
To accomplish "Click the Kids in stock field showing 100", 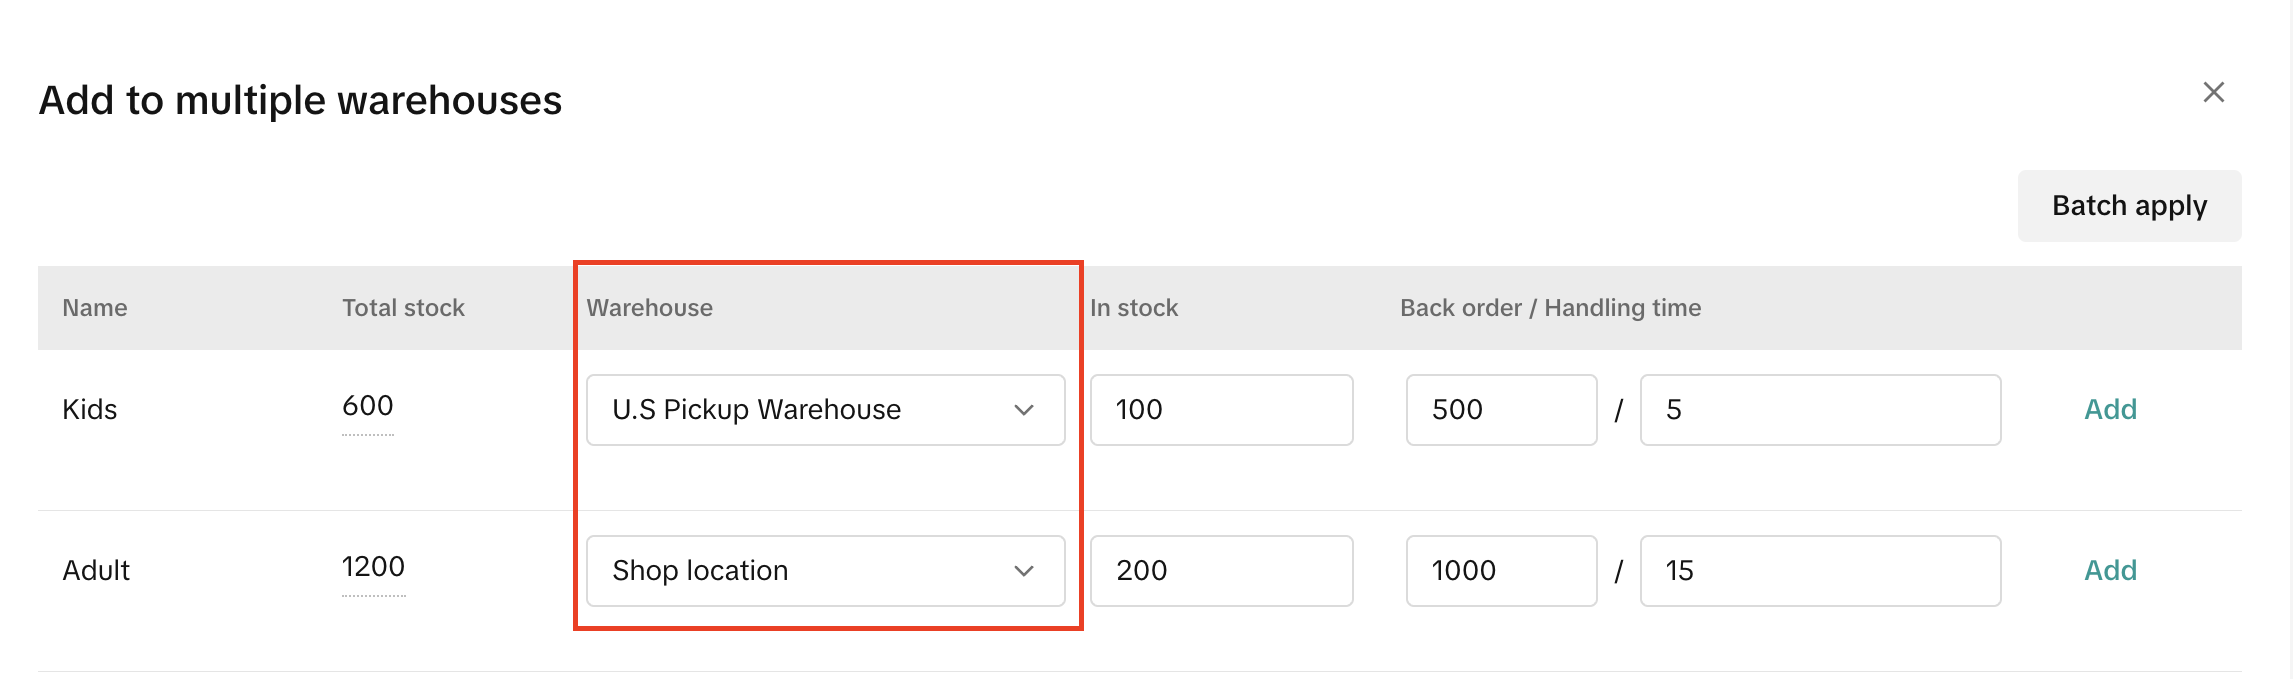I will click(x=1221, y=410).
